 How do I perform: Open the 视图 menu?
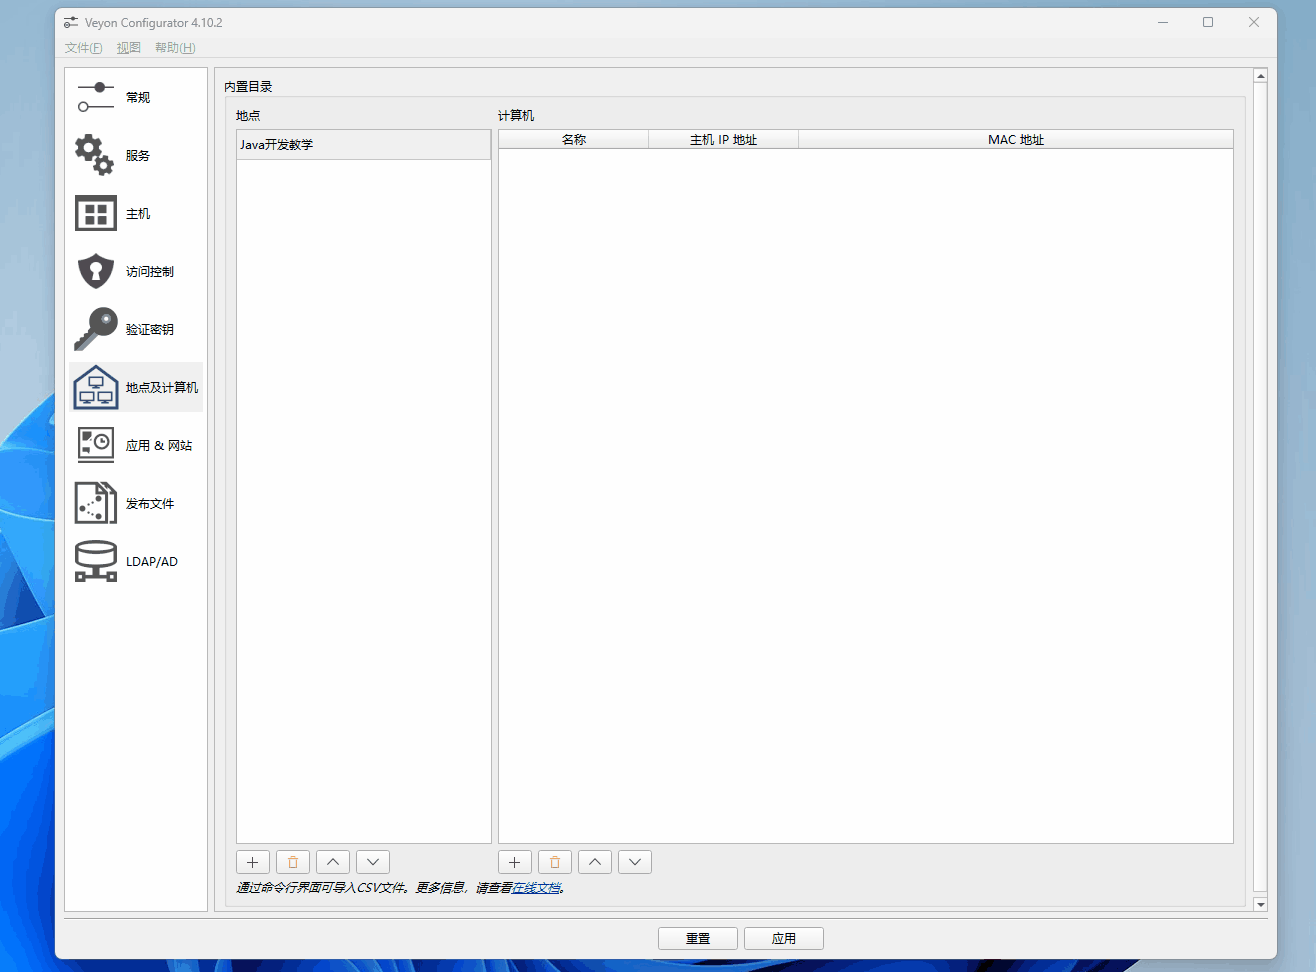(129, 48)
